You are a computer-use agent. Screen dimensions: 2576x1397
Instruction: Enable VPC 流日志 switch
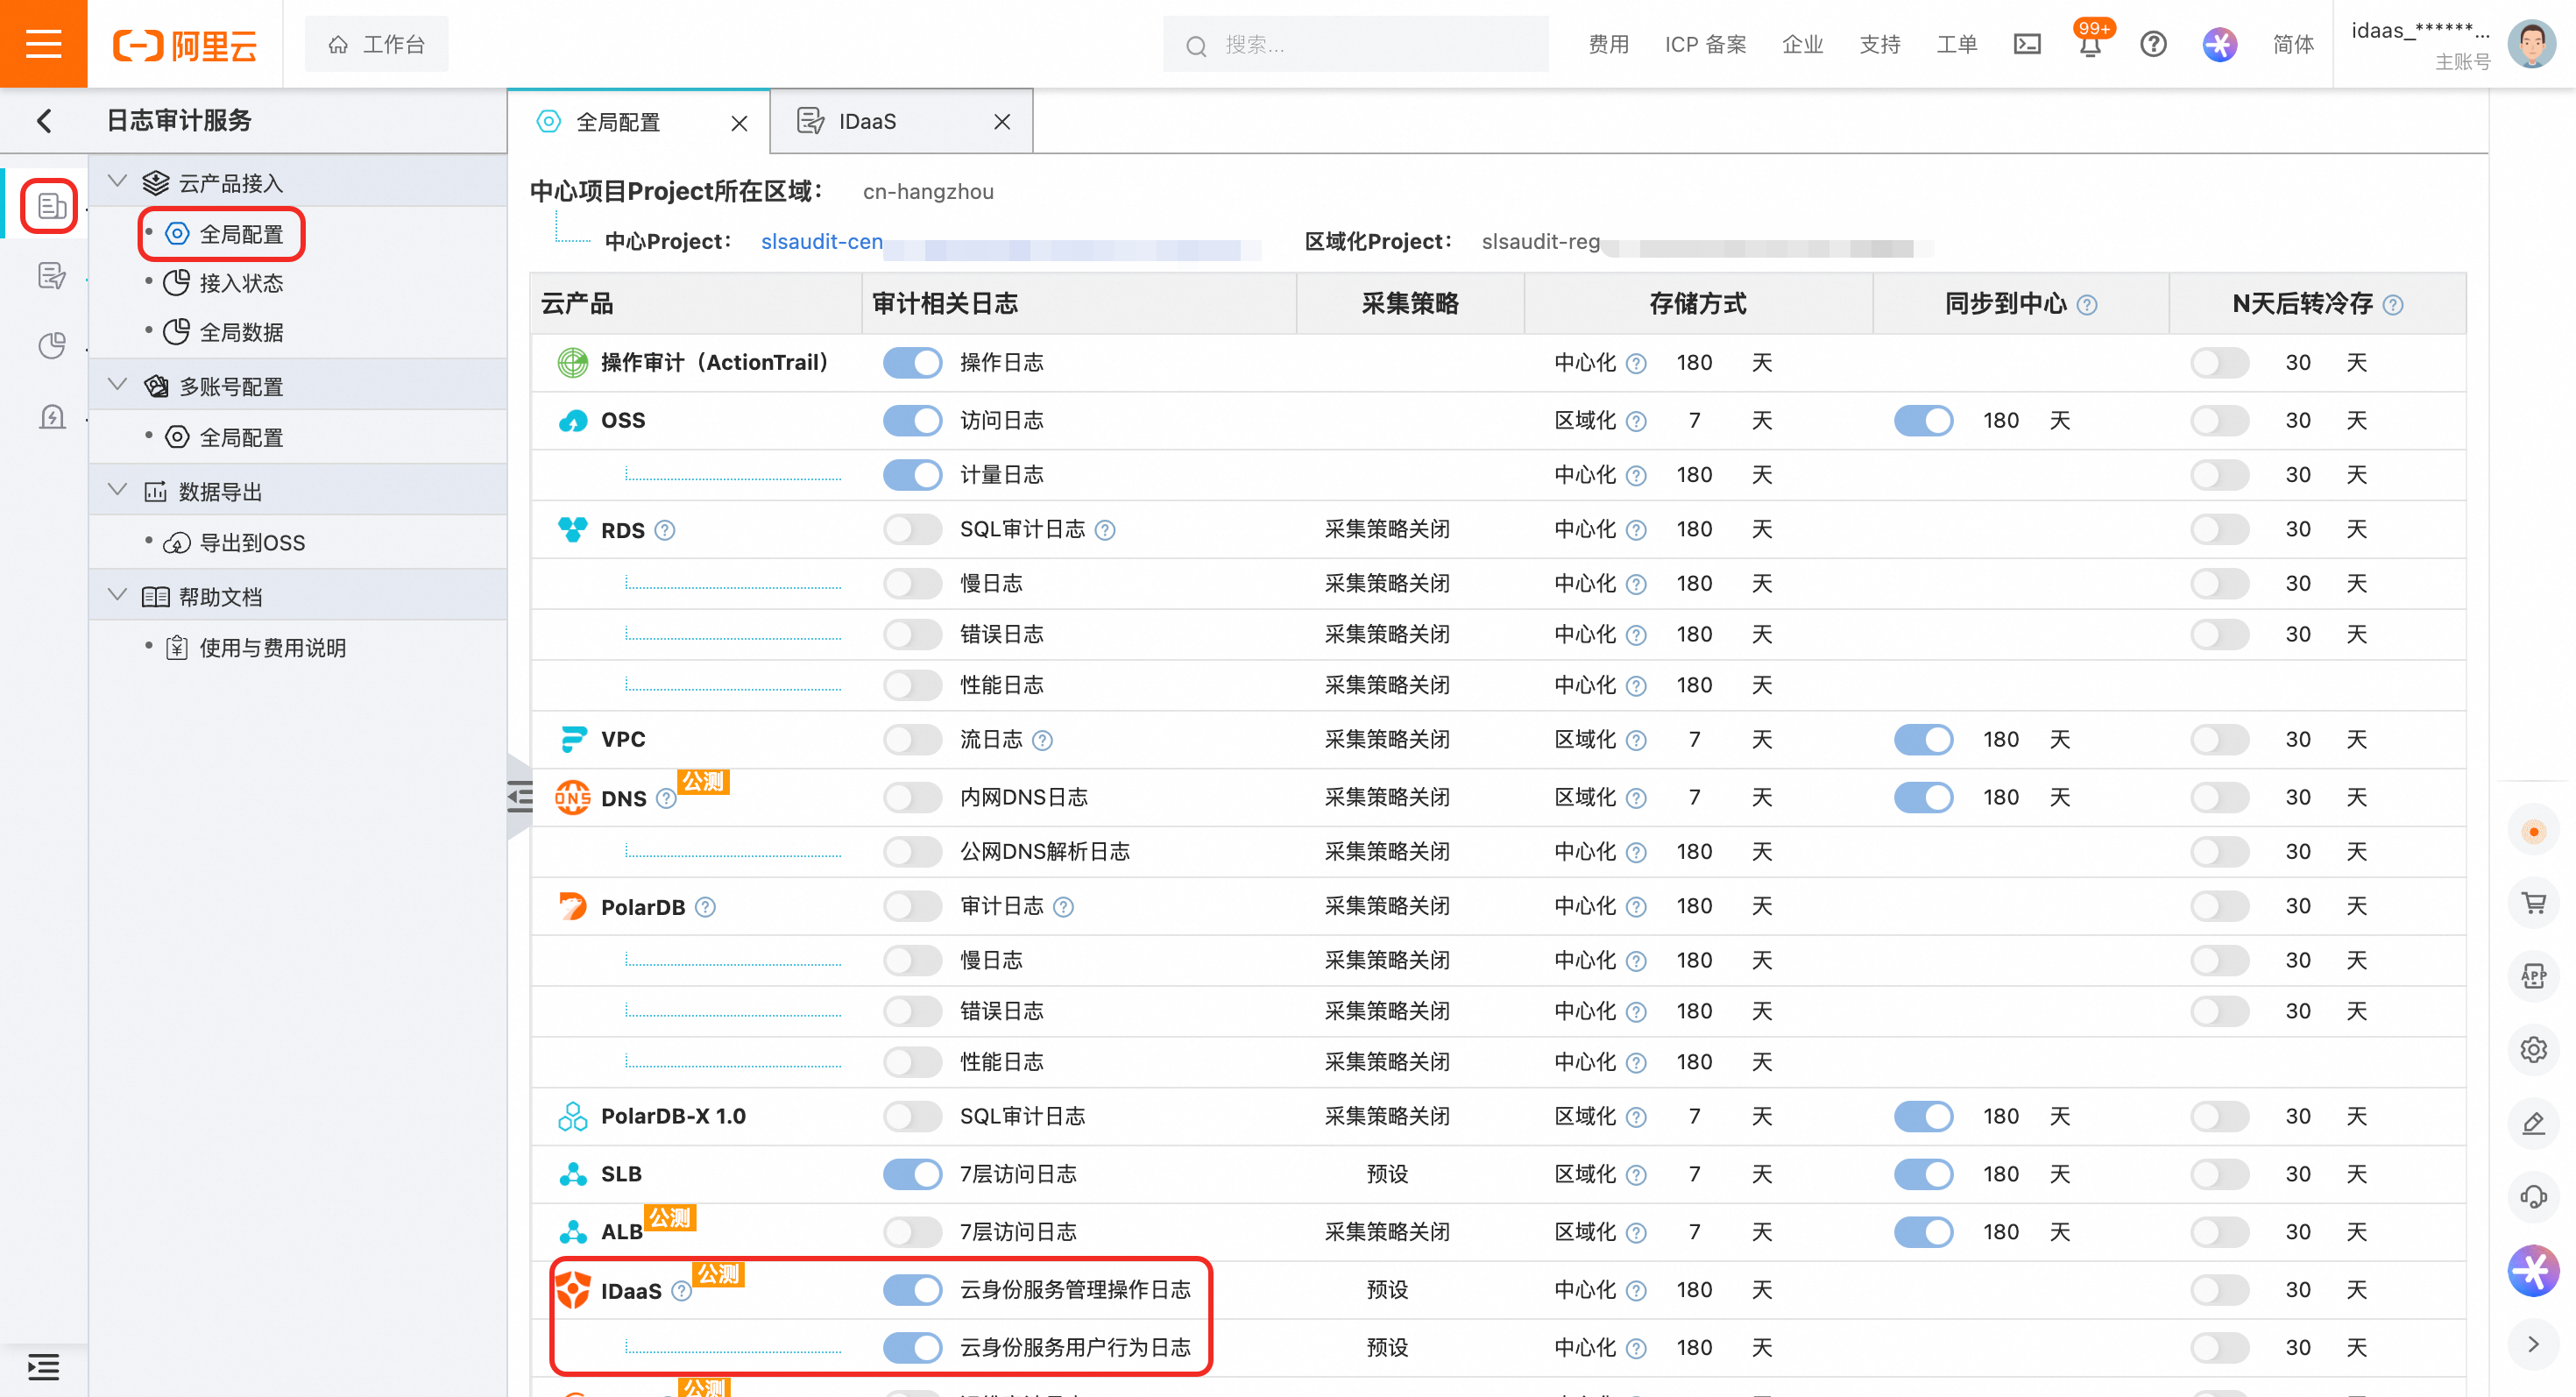[x=912, y=739]
